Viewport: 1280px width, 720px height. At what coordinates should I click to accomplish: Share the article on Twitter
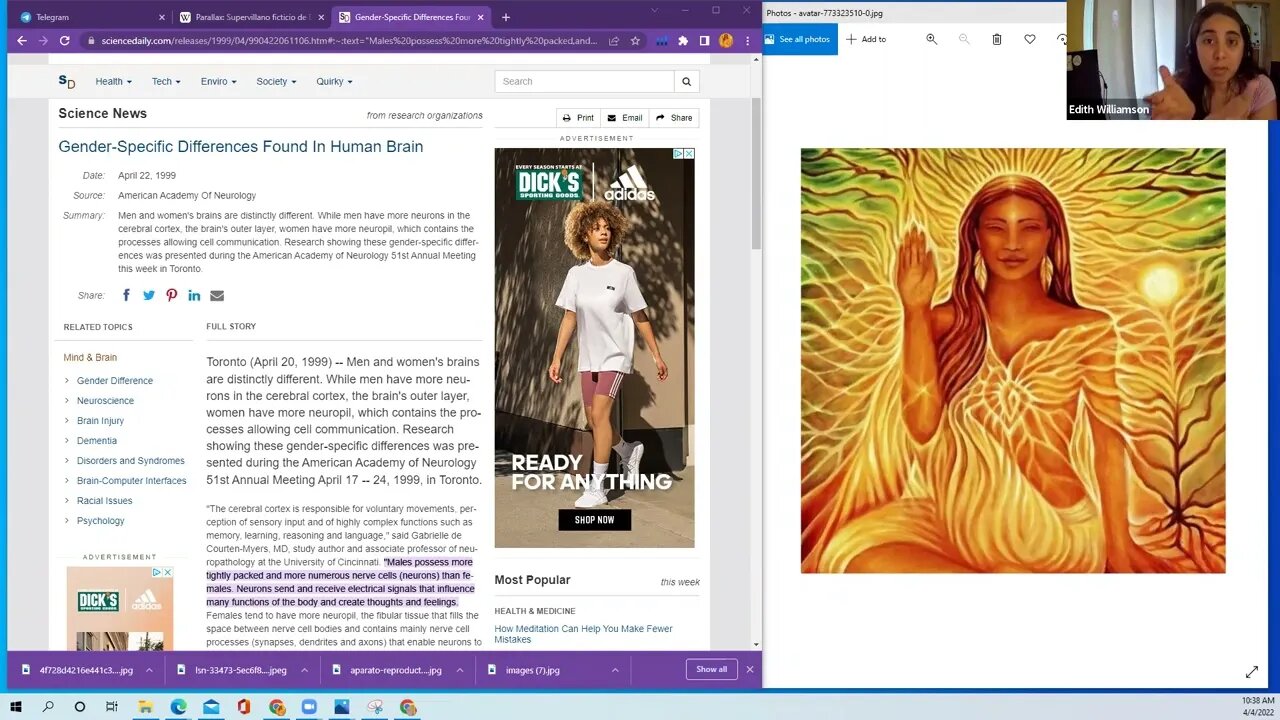tap(149, 295)
